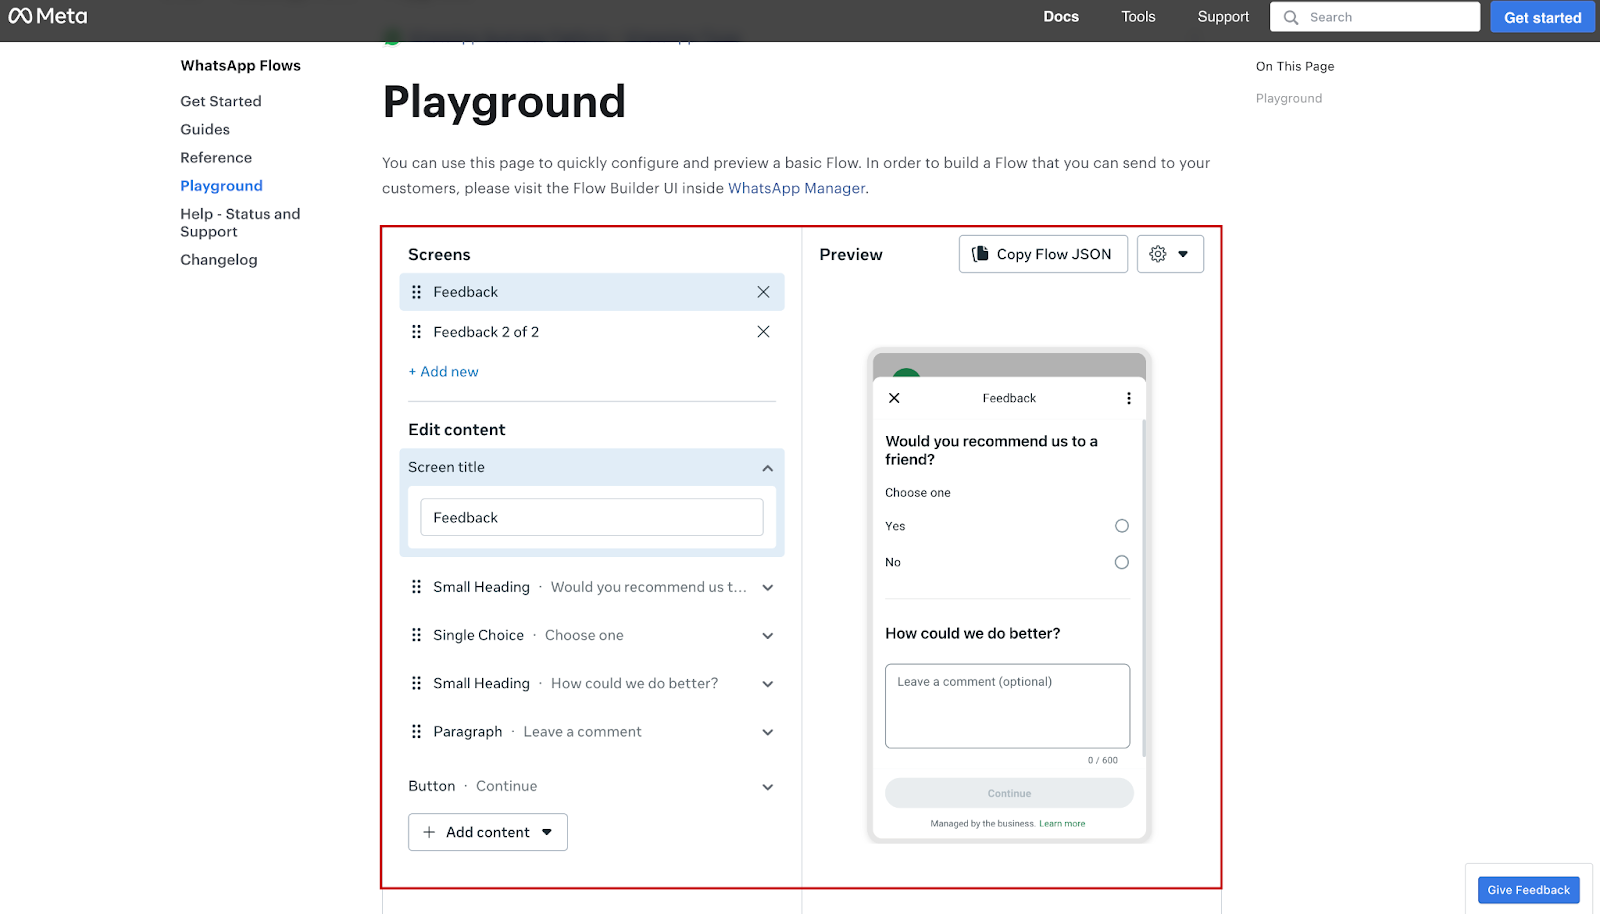This screenshot has width=1600, height=914.
Task: Click drag handle of Paragraph row
Action: [x=416, y=732]
